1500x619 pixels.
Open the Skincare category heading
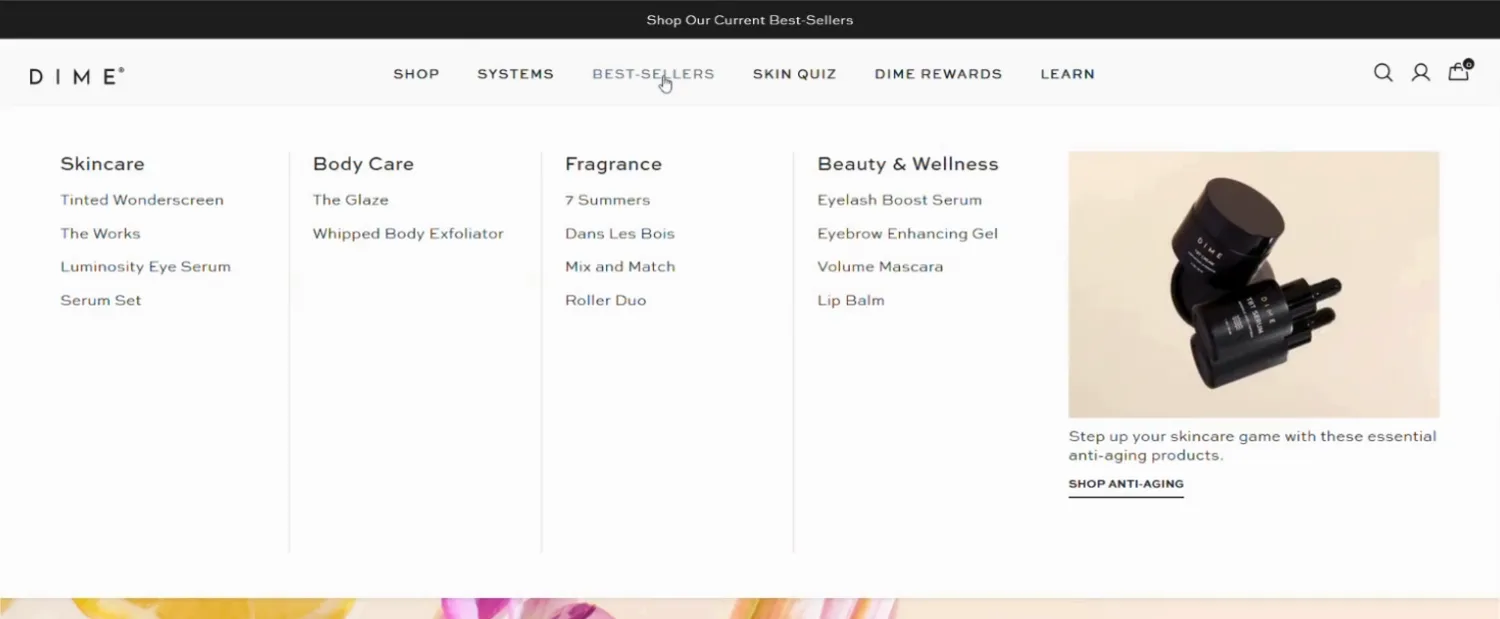coord(102,164)
